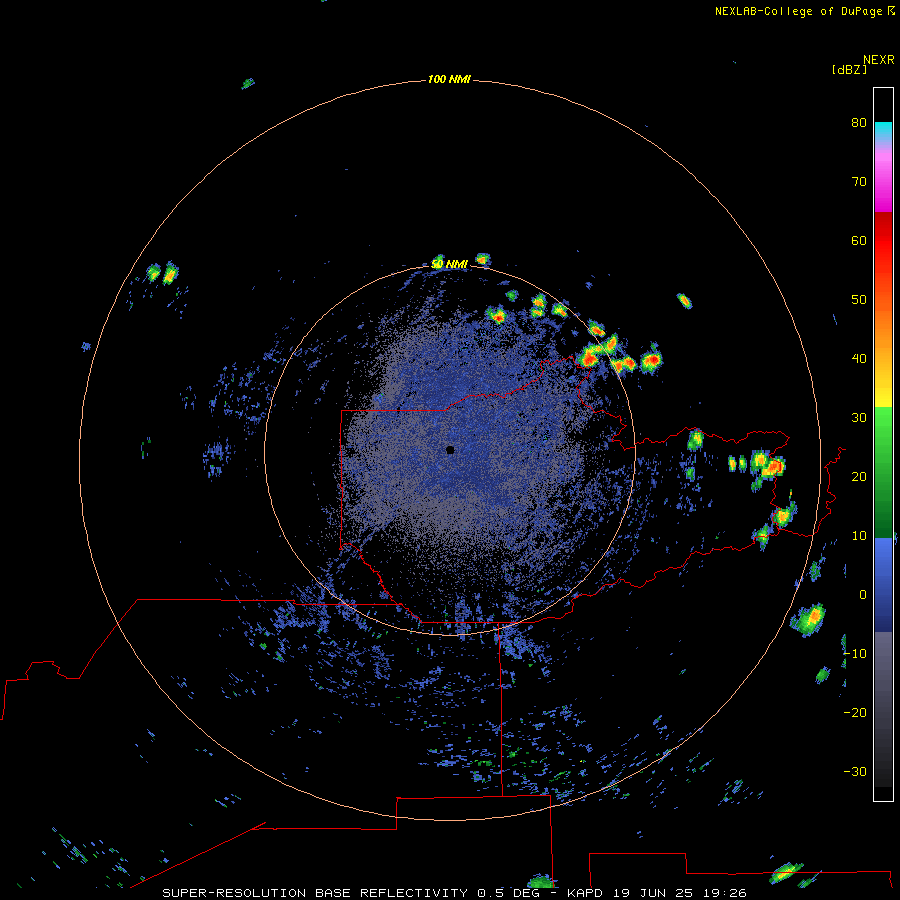Click the "KAPD" station ID in the caption
The height and width of the screenshot is (900, 900).
(584, 893)
